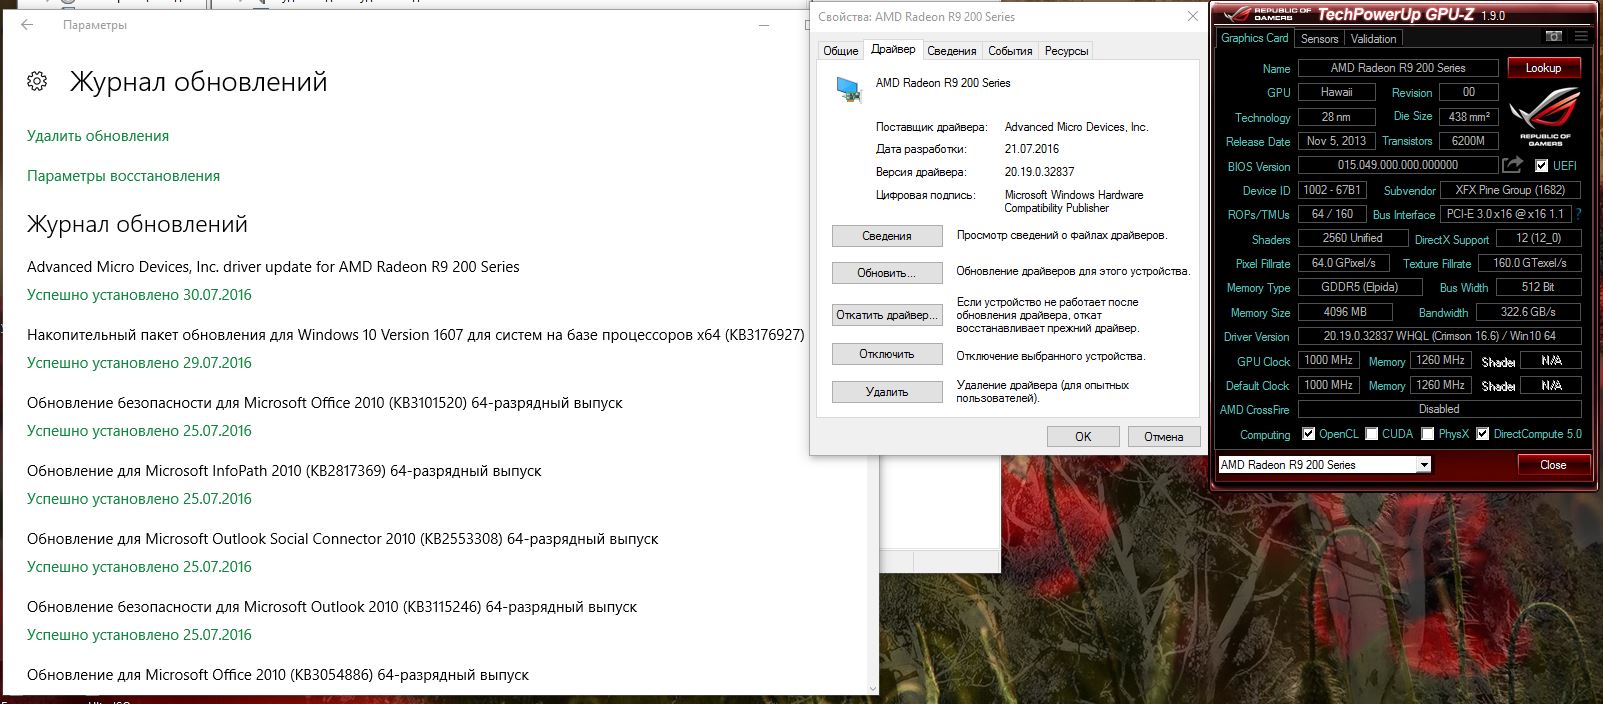Switch to the Sensors tab in GPU-Z
The width and height of the screenshot is (1603, 704).
(x=1319, y=39)
